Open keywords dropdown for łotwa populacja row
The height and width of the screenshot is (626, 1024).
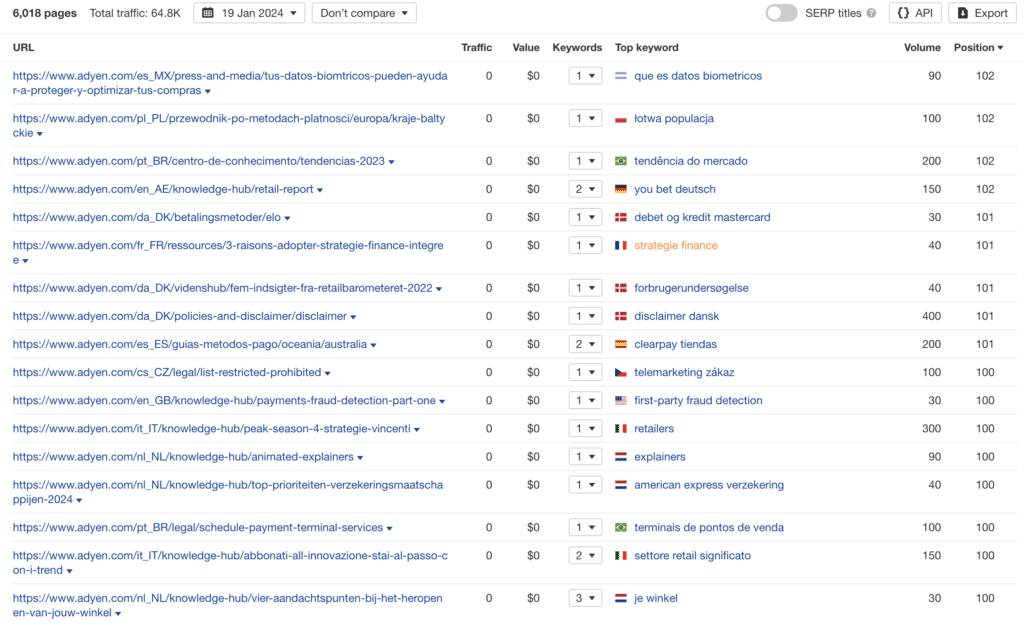(585, 118)
